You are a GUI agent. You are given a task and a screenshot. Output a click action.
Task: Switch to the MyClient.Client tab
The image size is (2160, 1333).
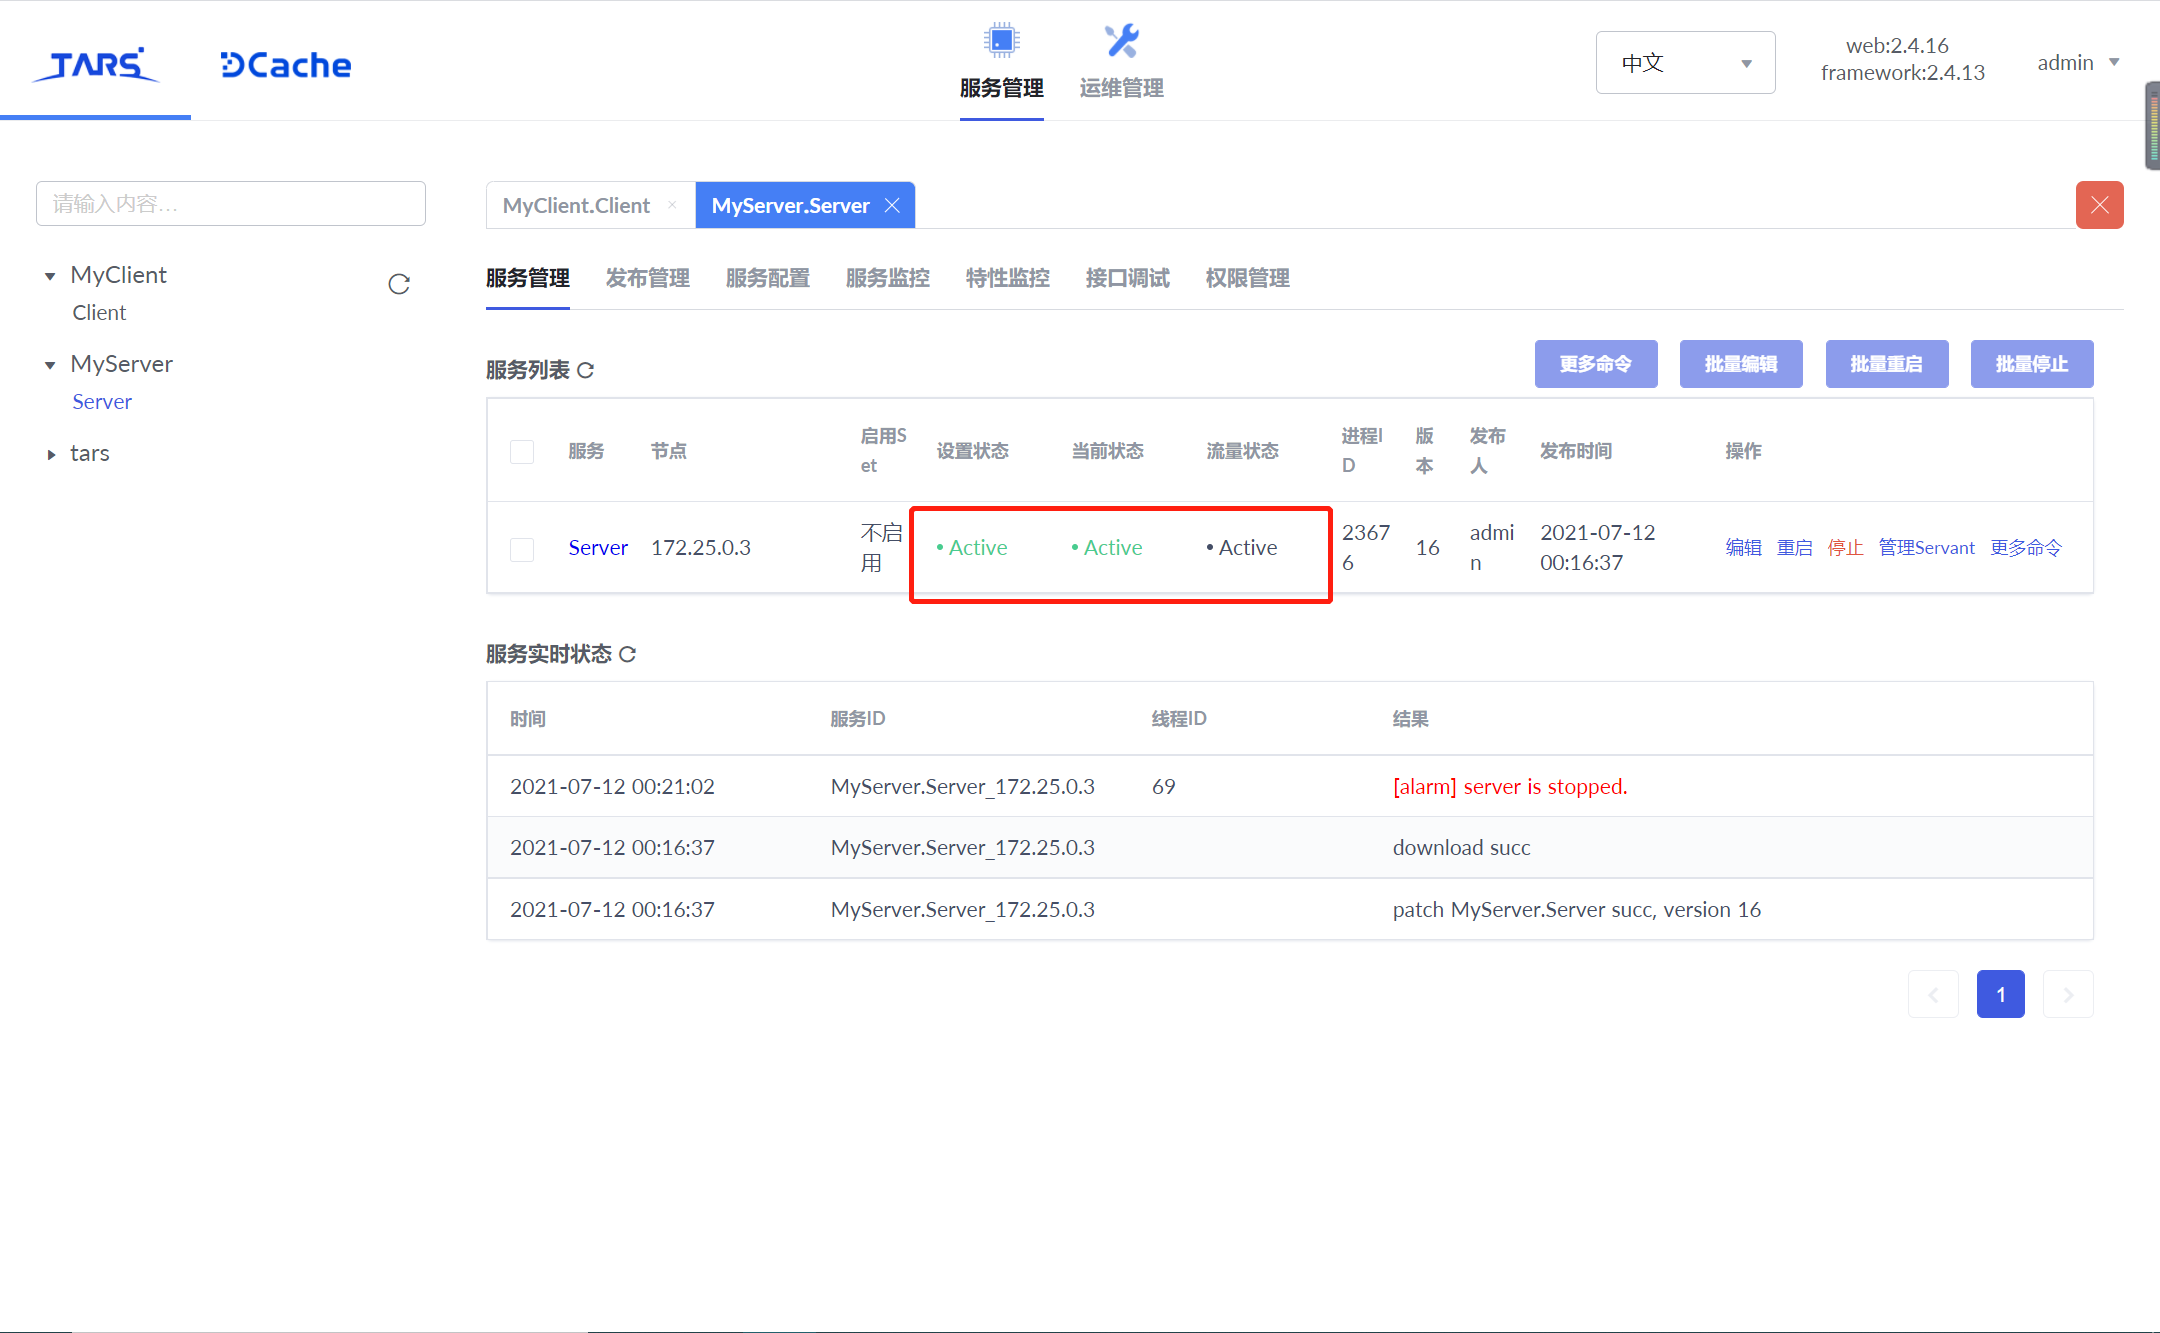click(x=576, y=205)
